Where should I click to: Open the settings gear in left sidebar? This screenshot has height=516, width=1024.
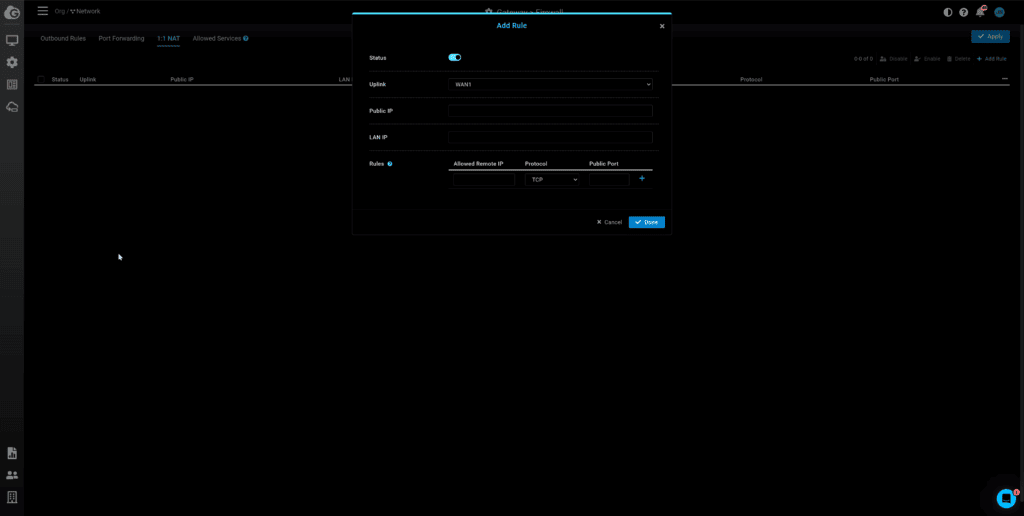tap(12, 63)
